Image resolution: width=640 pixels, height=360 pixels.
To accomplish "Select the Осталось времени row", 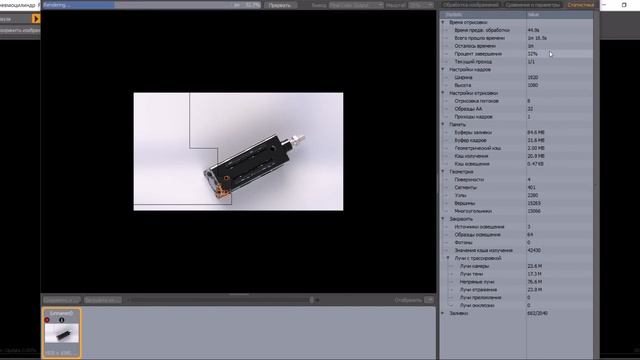I will pos(517,46).
